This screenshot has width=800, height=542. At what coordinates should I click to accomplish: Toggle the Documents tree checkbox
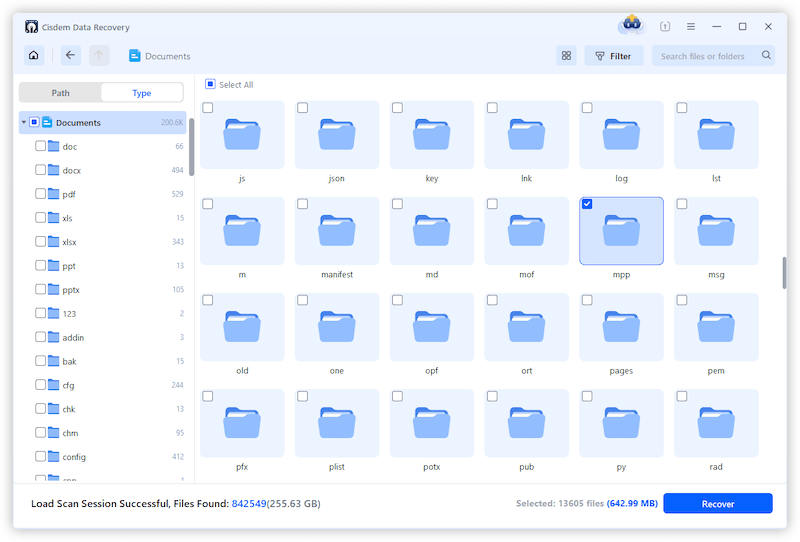click(34, 122)
